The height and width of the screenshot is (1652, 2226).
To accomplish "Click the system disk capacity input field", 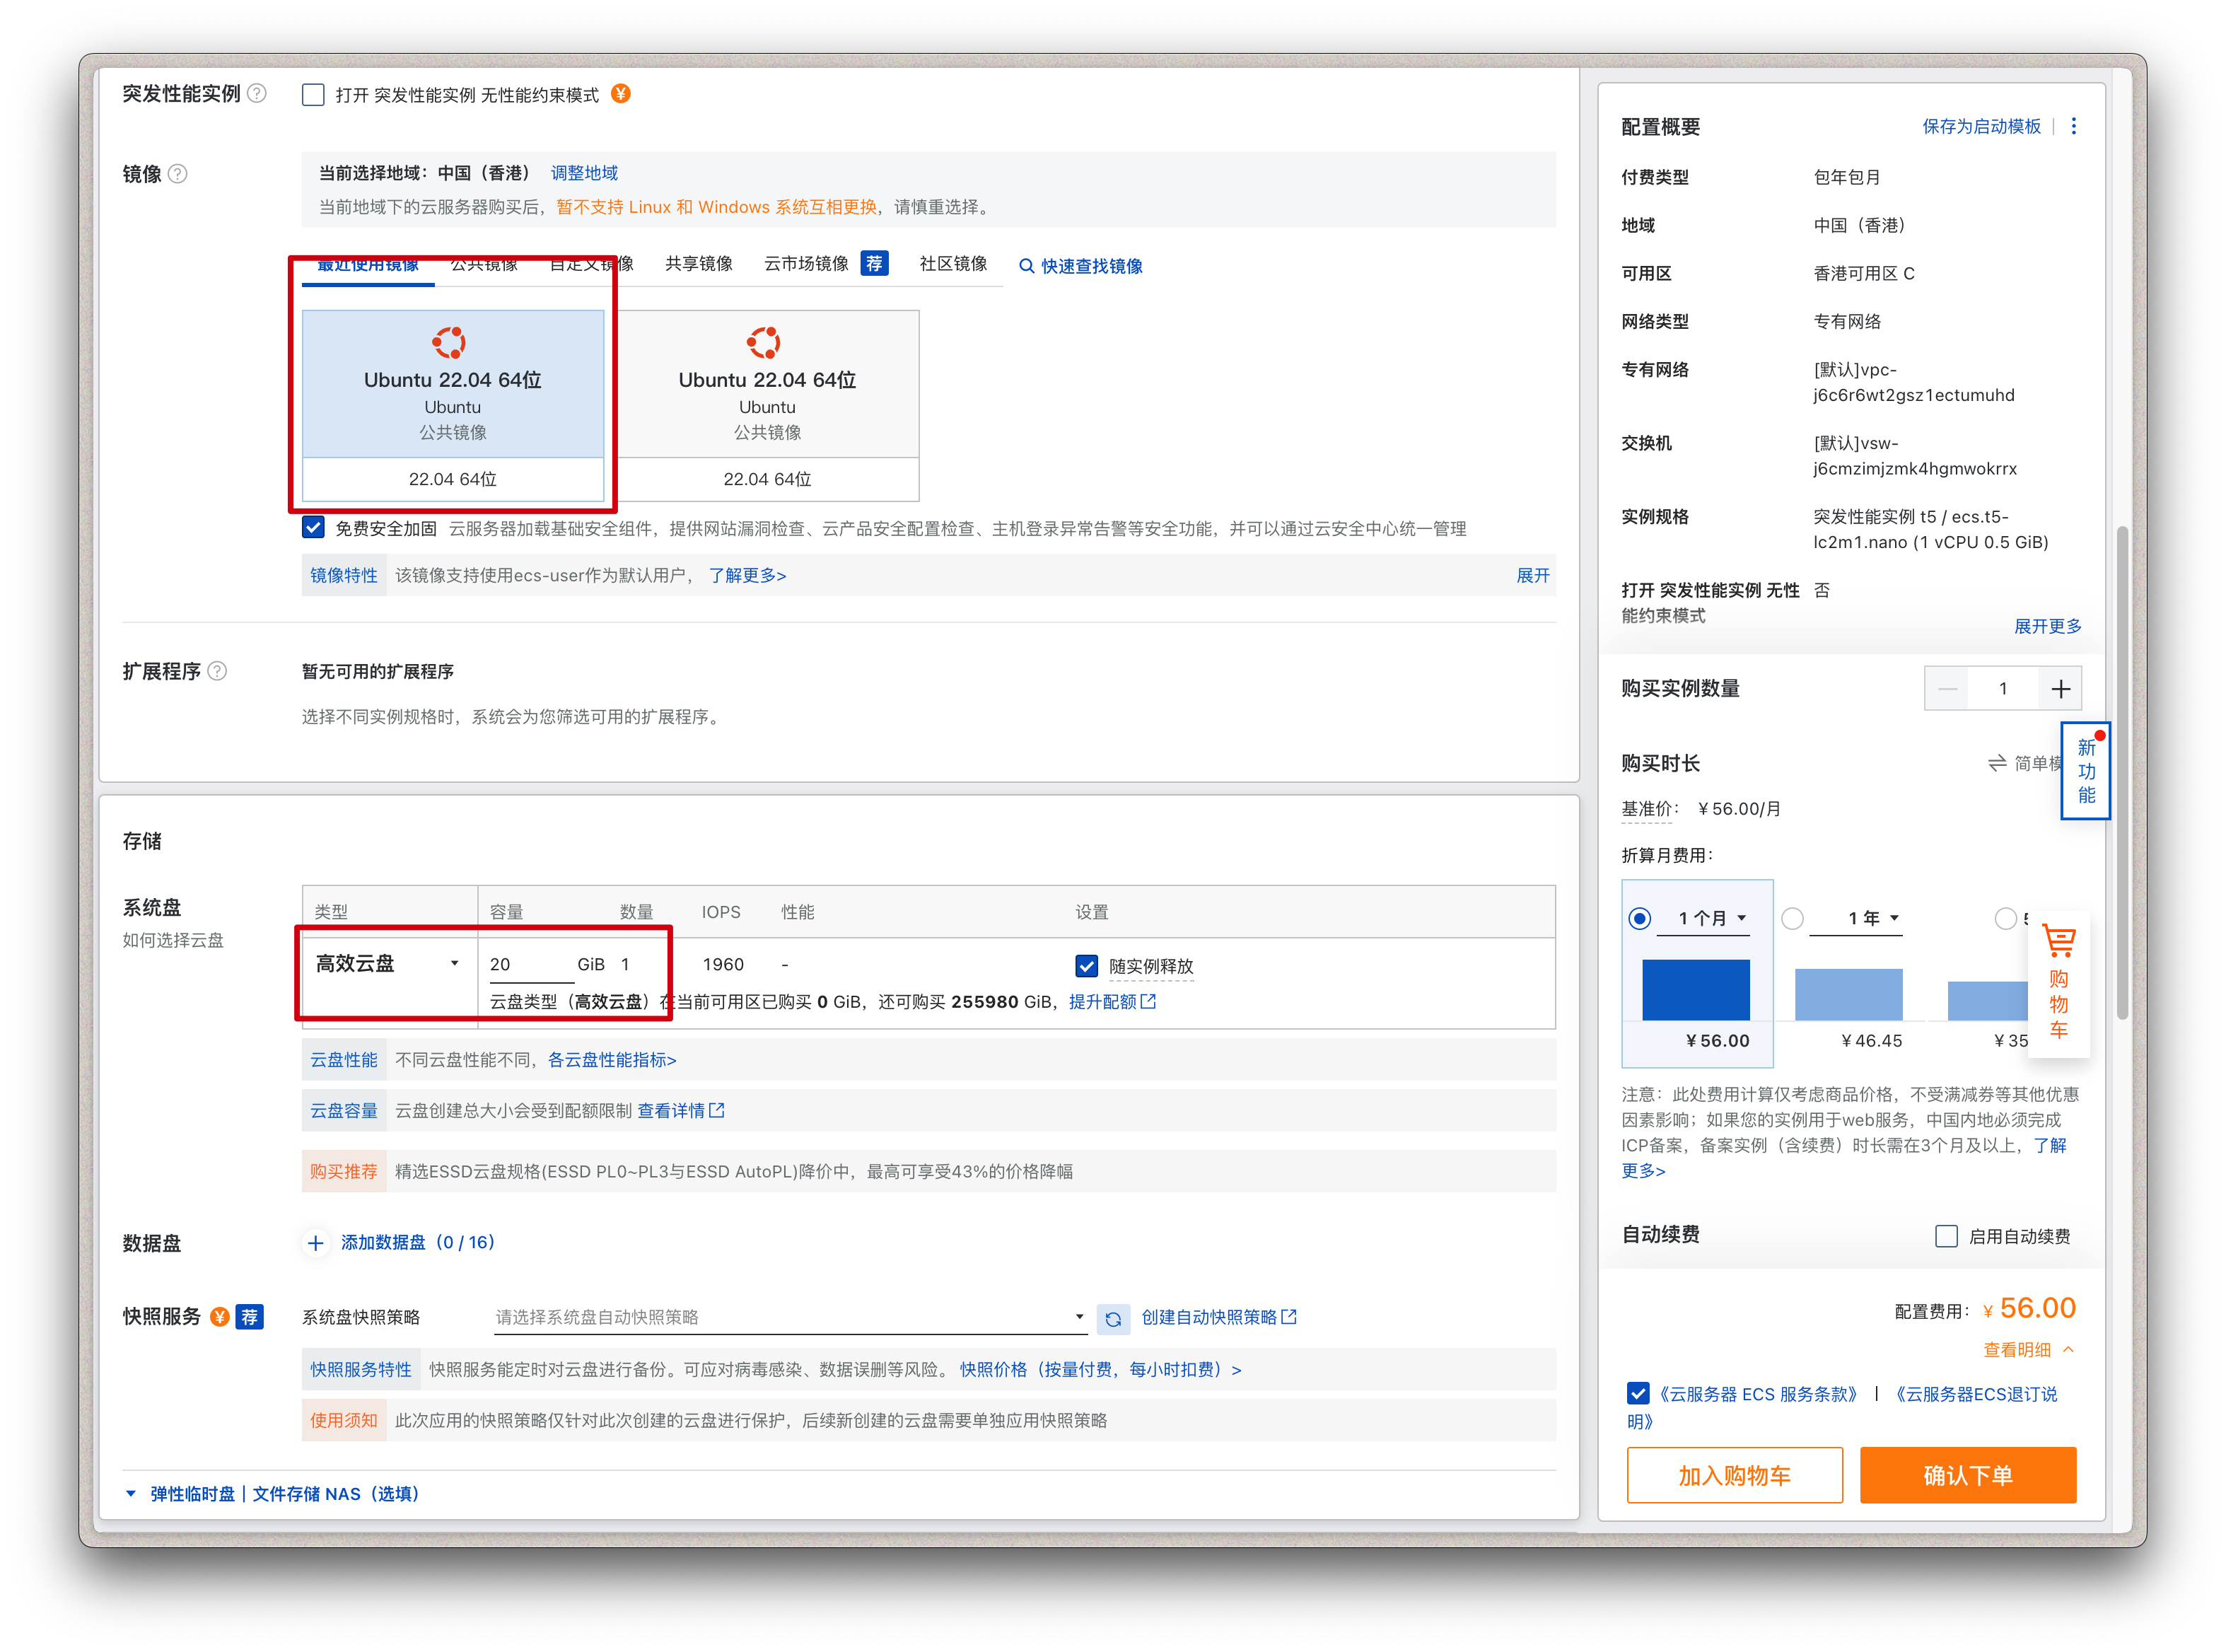I will click(530, 964).
